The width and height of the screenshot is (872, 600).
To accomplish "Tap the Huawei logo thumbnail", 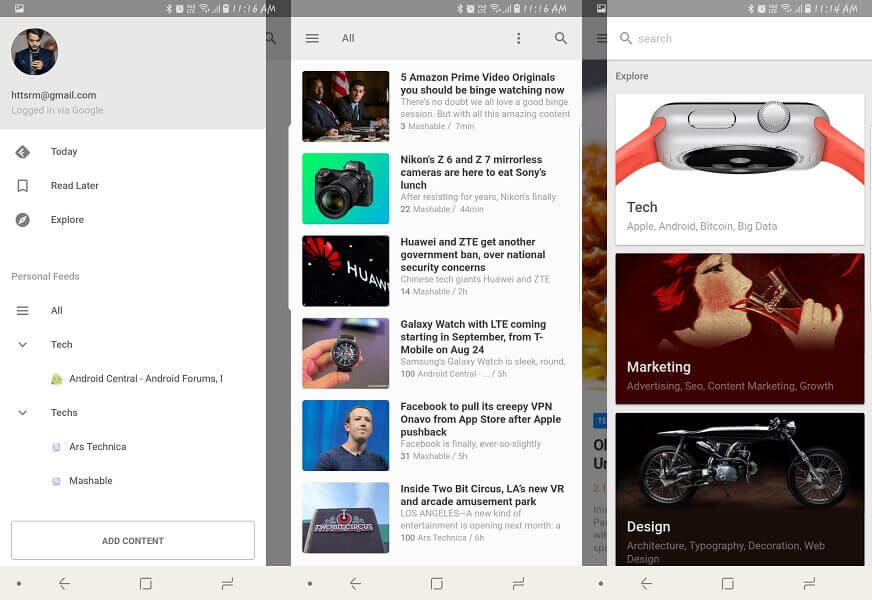I will [345, 271].
